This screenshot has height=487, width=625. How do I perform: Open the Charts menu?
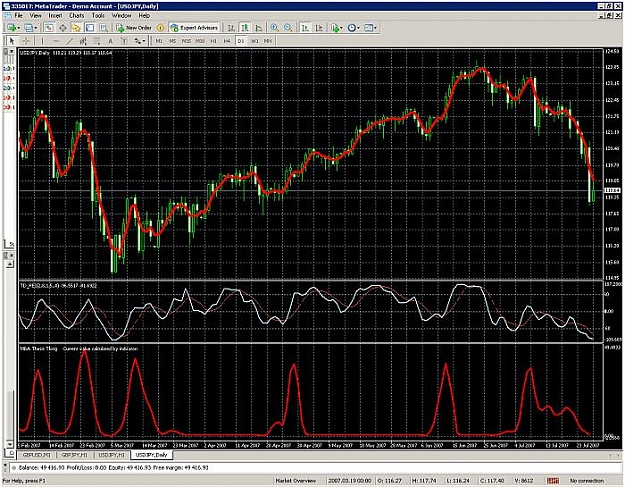77,16
